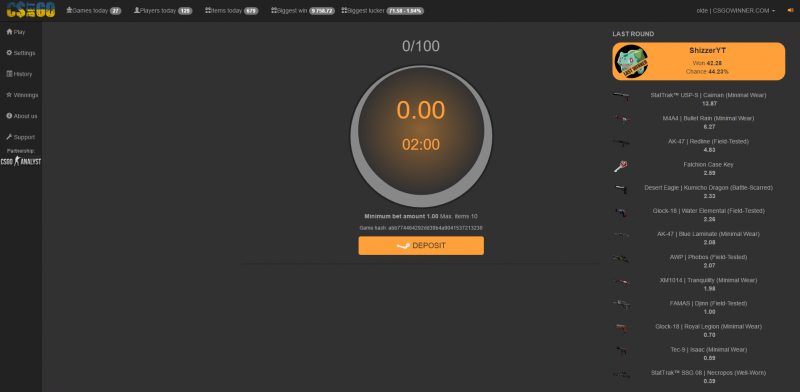800x392 pixels.
Task: Click the Biggest lucker stat
Action: (383, 11)
